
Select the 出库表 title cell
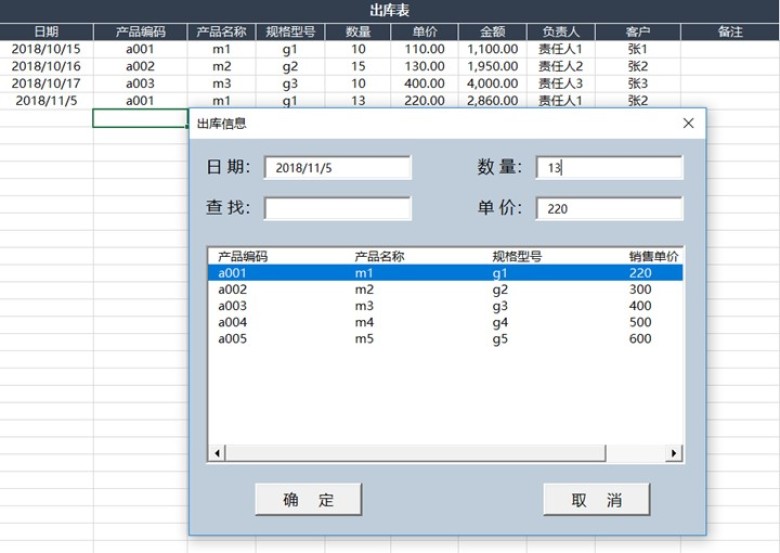390,10
